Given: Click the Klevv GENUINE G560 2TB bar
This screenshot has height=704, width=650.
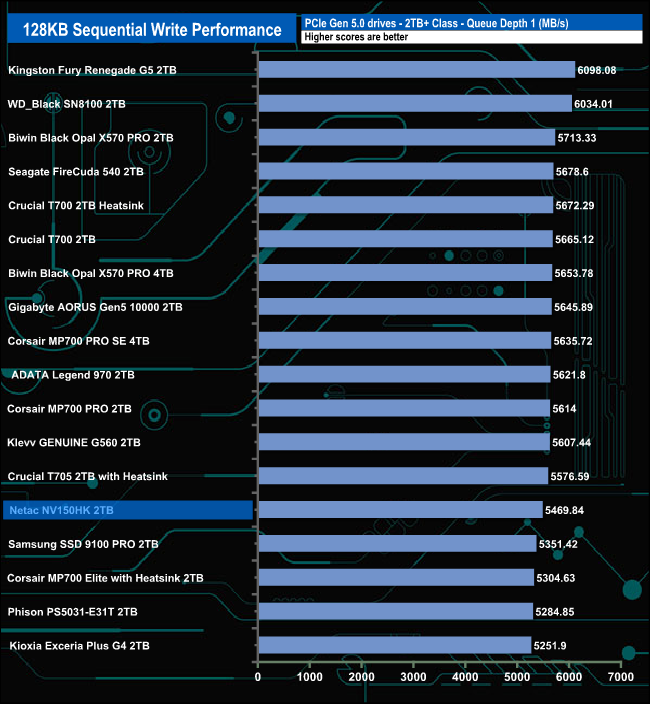Looking at the screenshot, I should point(404,442).
